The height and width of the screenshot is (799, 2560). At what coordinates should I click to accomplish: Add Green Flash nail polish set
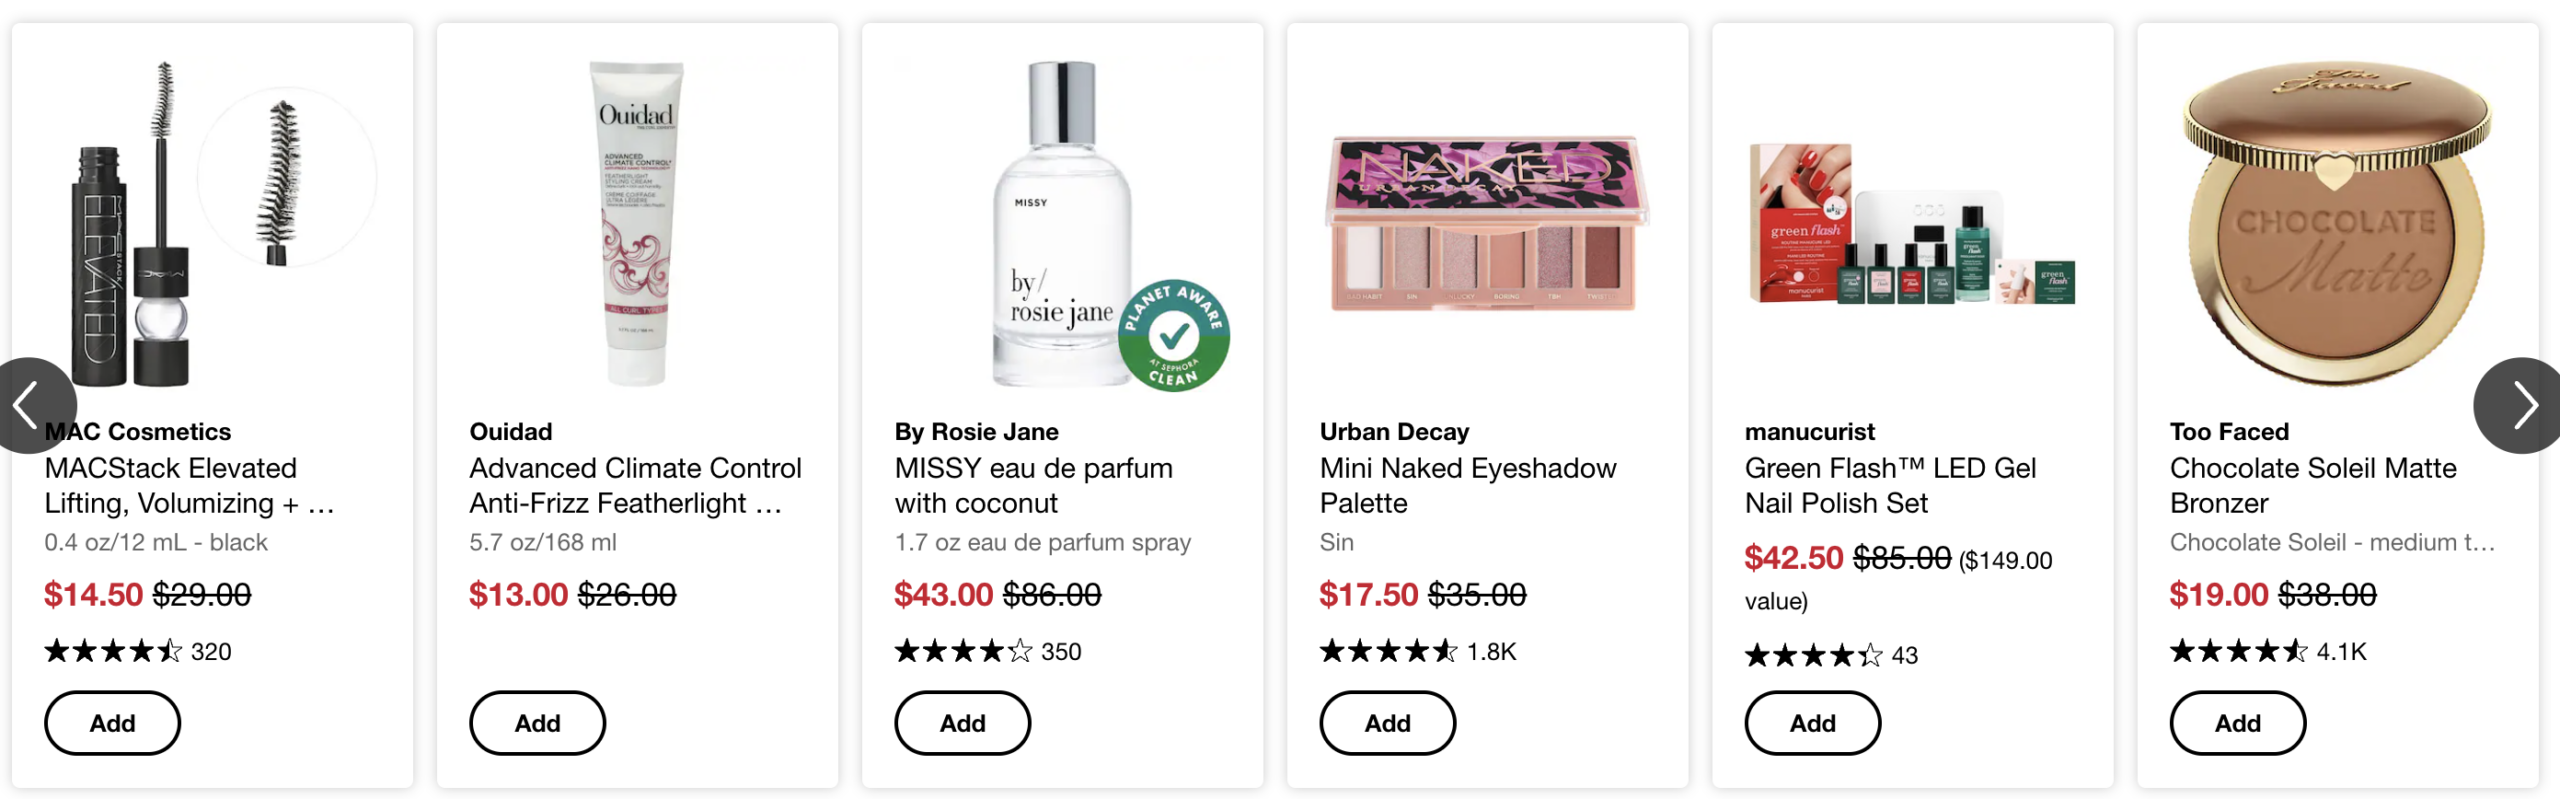[1812, 722]
